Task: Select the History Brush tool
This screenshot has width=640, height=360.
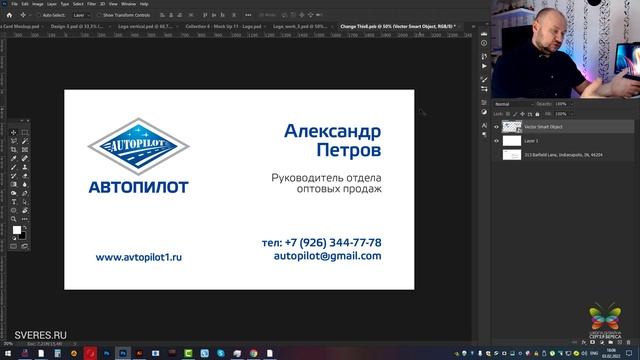Action: [x=13, y=176]
